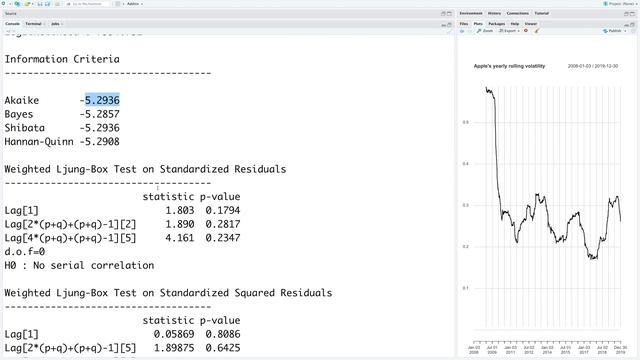Open the Project (None) menu
Image resolution: width=640 pixels, height=360 pixels.
(620, 4)
